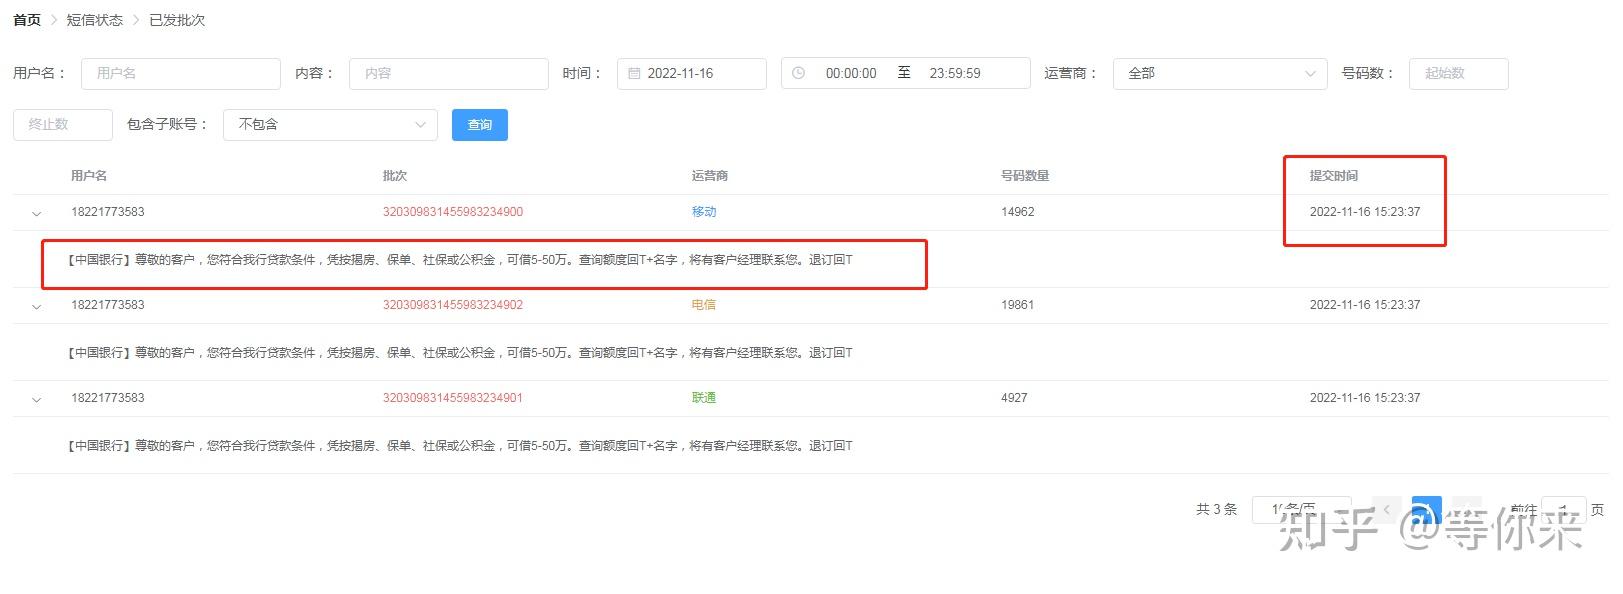Collapse the 电信 row chevron

click(37, 306)
